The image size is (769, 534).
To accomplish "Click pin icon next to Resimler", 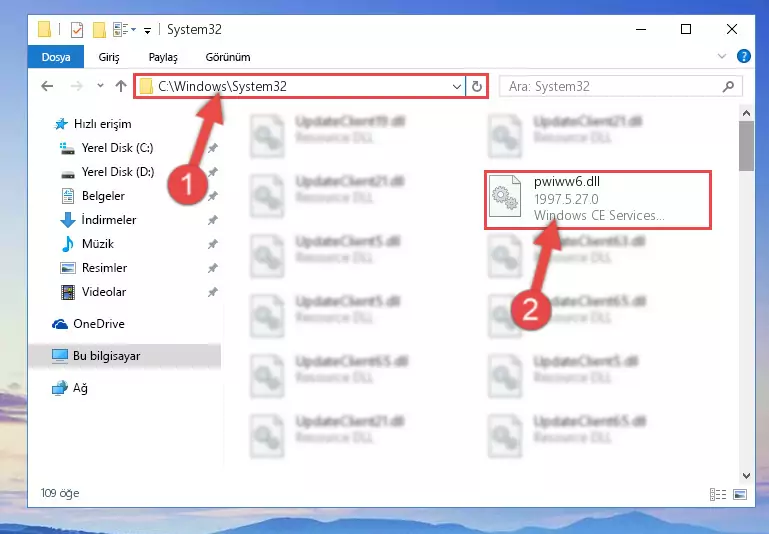I will click(x=212, y=268).
